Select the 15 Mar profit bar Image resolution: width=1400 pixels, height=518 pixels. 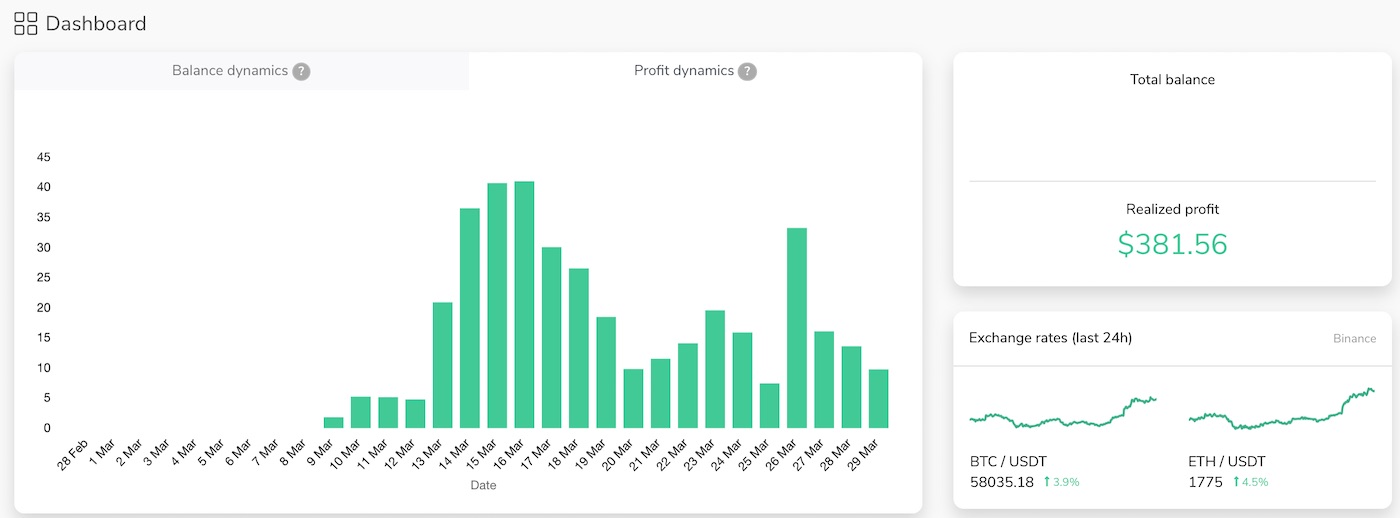[x=497, y=306]
